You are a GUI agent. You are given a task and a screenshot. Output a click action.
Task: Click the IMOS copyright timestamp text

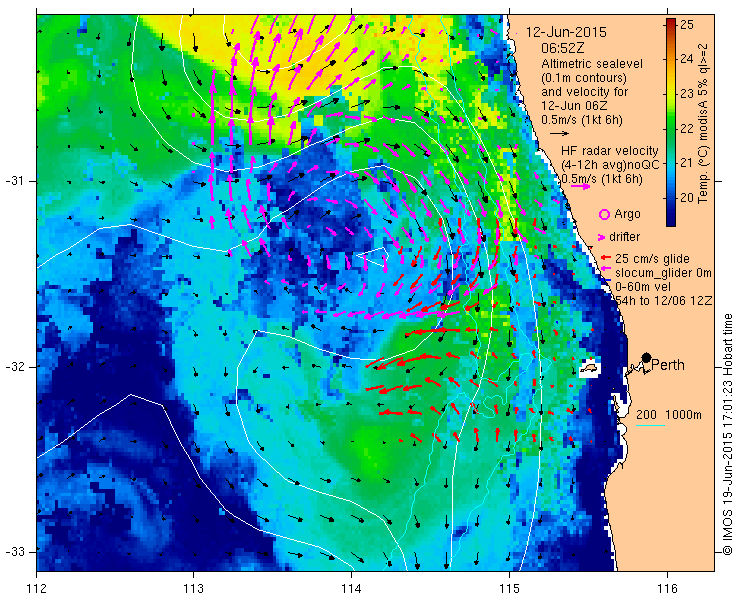click(727, 434)
